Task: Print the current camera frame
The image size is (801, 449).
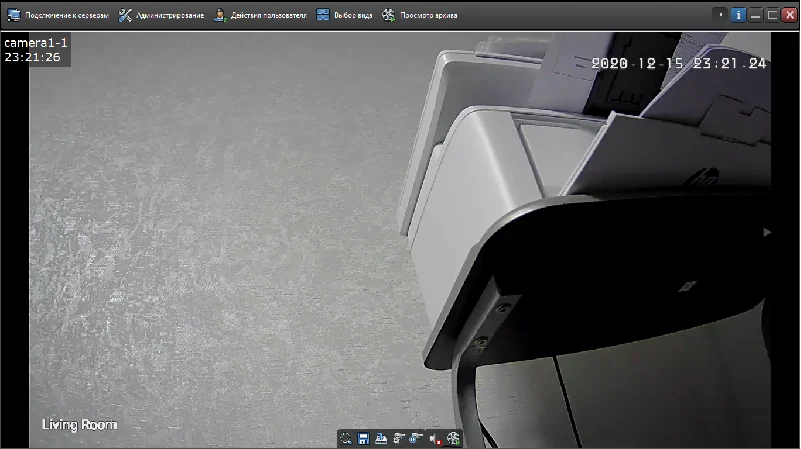Action: point(381,438)
